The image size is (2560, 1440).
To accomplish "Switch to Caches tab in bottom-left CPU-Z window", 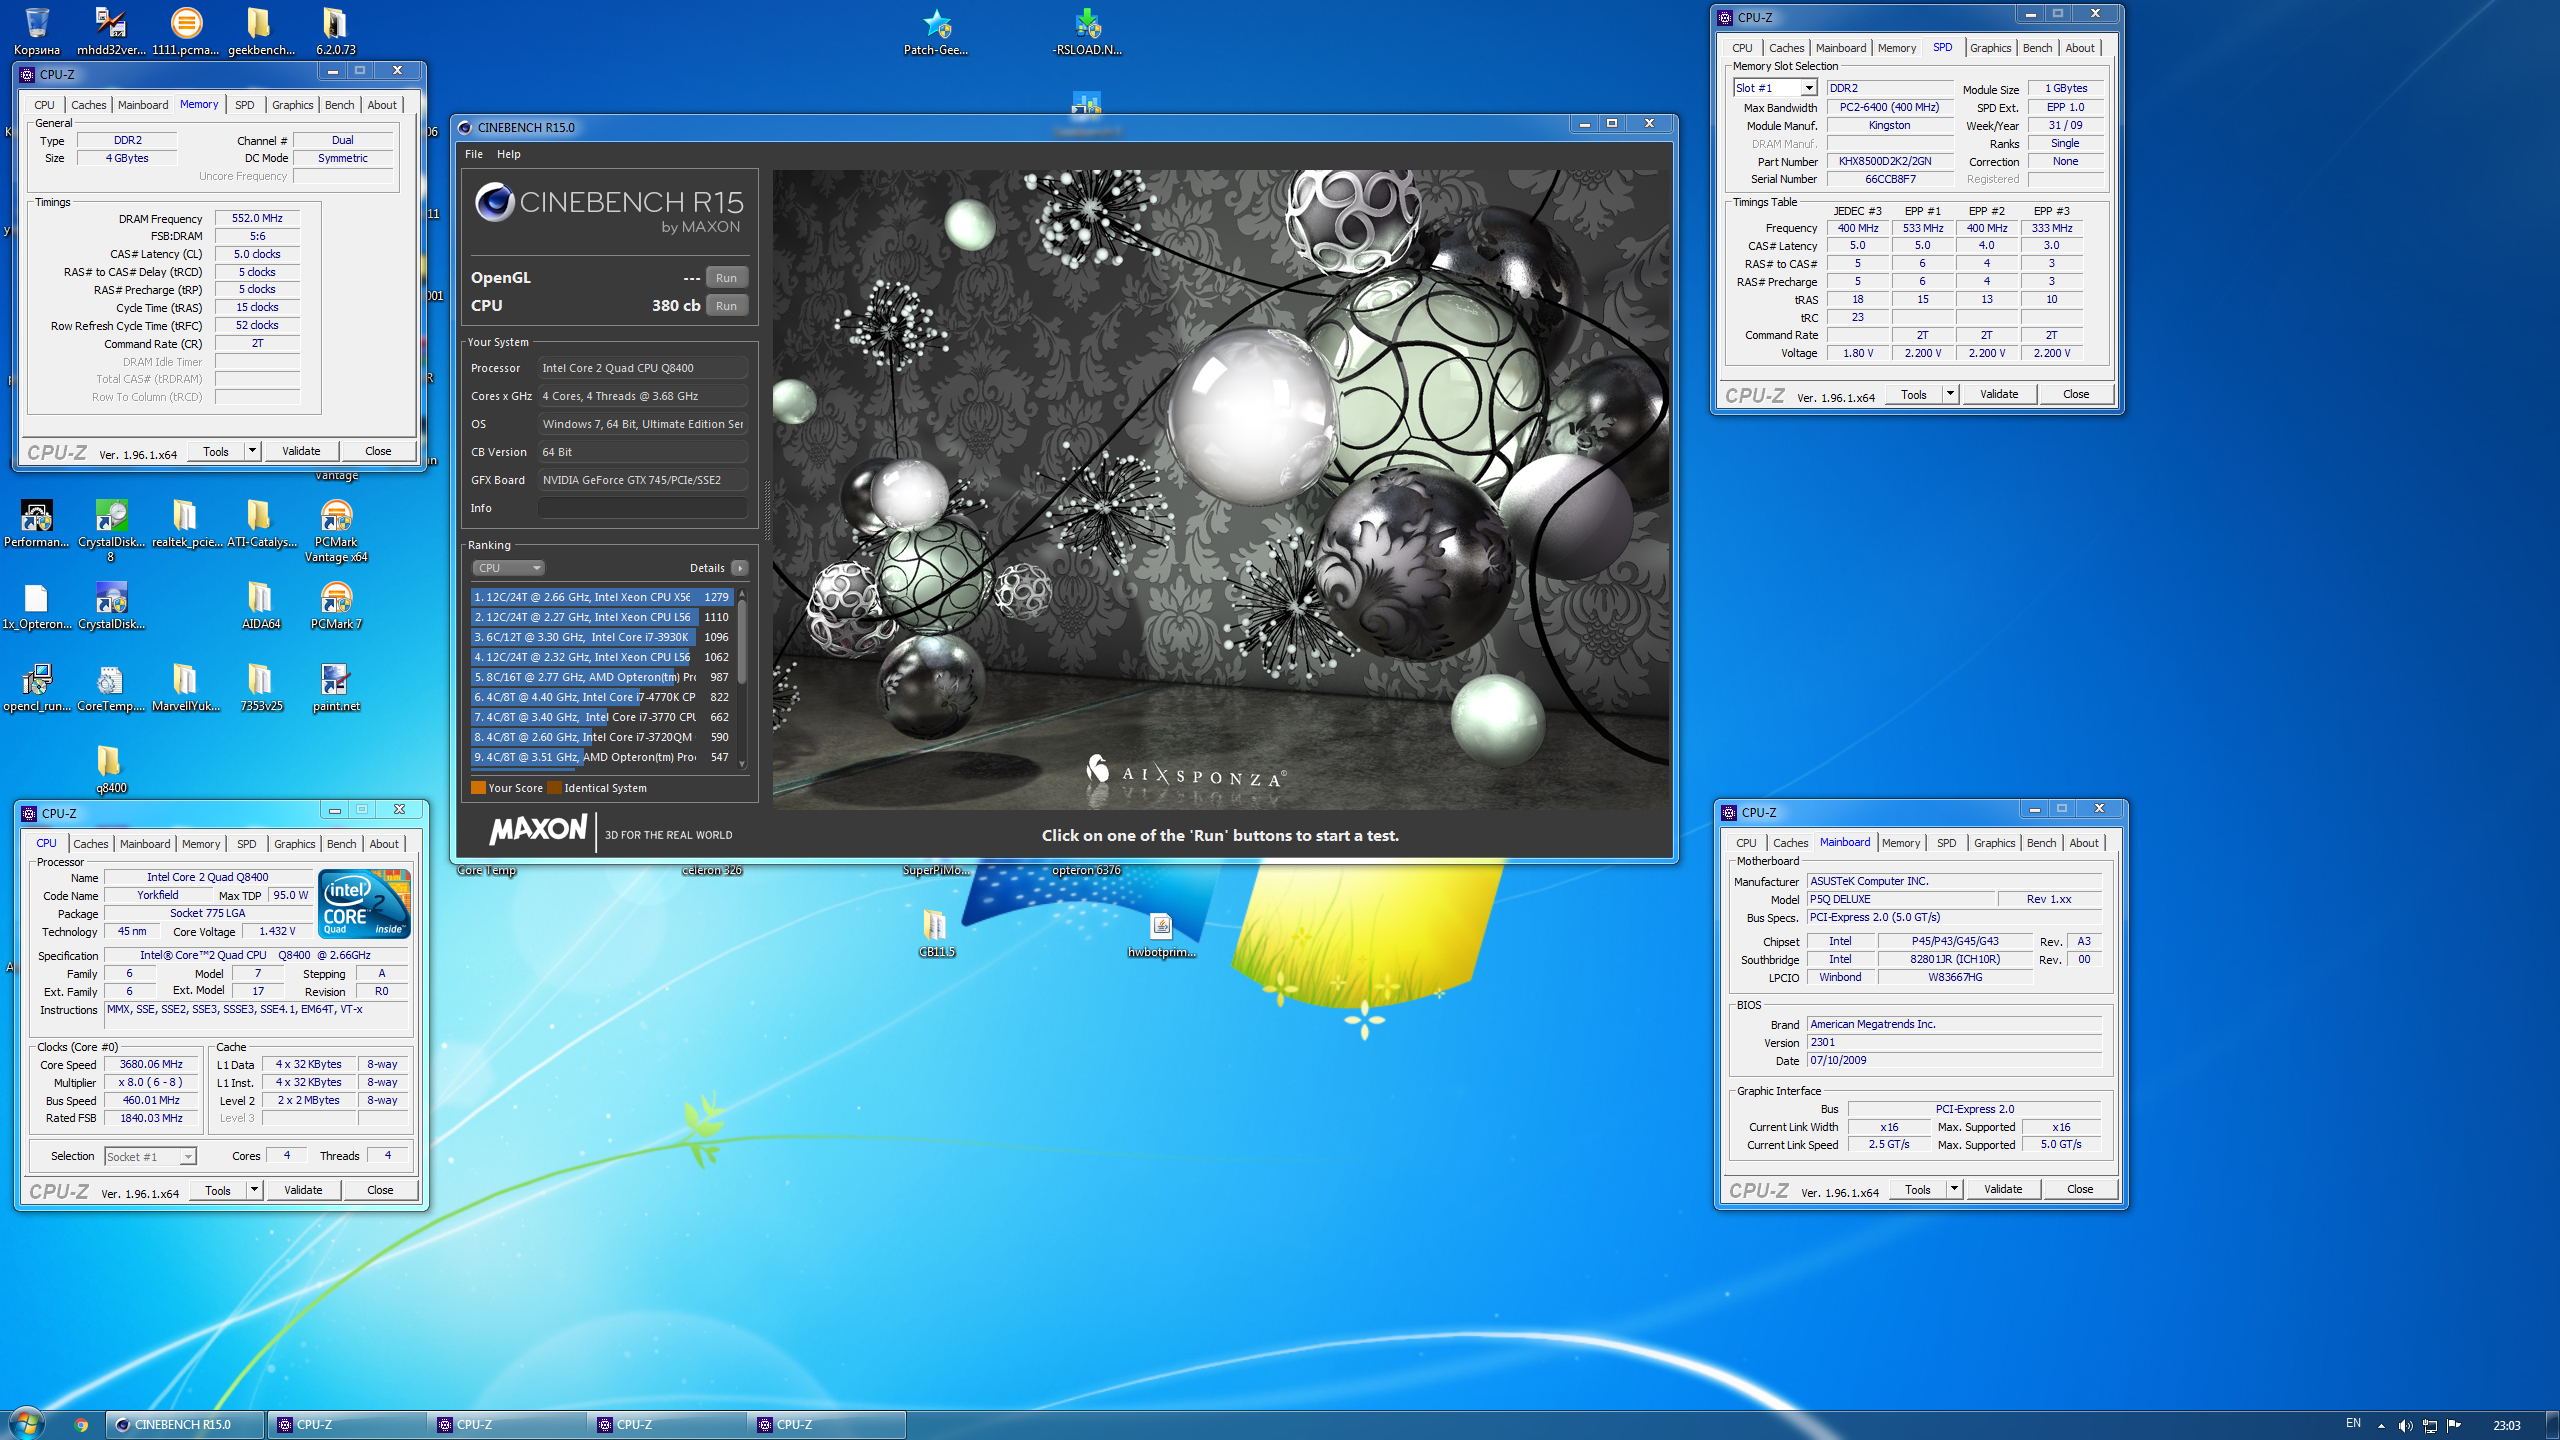I will pos(90,844).
